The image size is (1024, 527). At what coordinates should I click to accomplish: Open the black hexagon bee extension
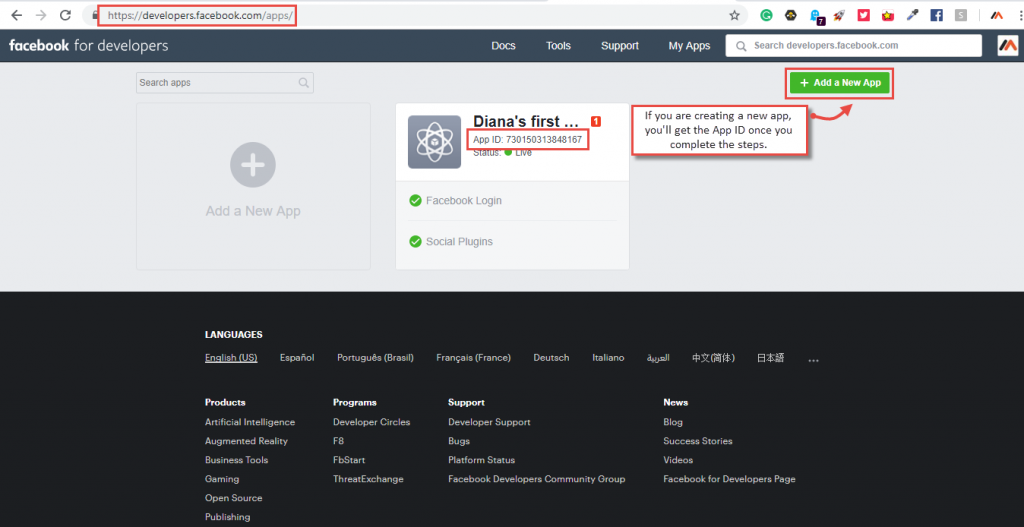(x=790, y=15)
